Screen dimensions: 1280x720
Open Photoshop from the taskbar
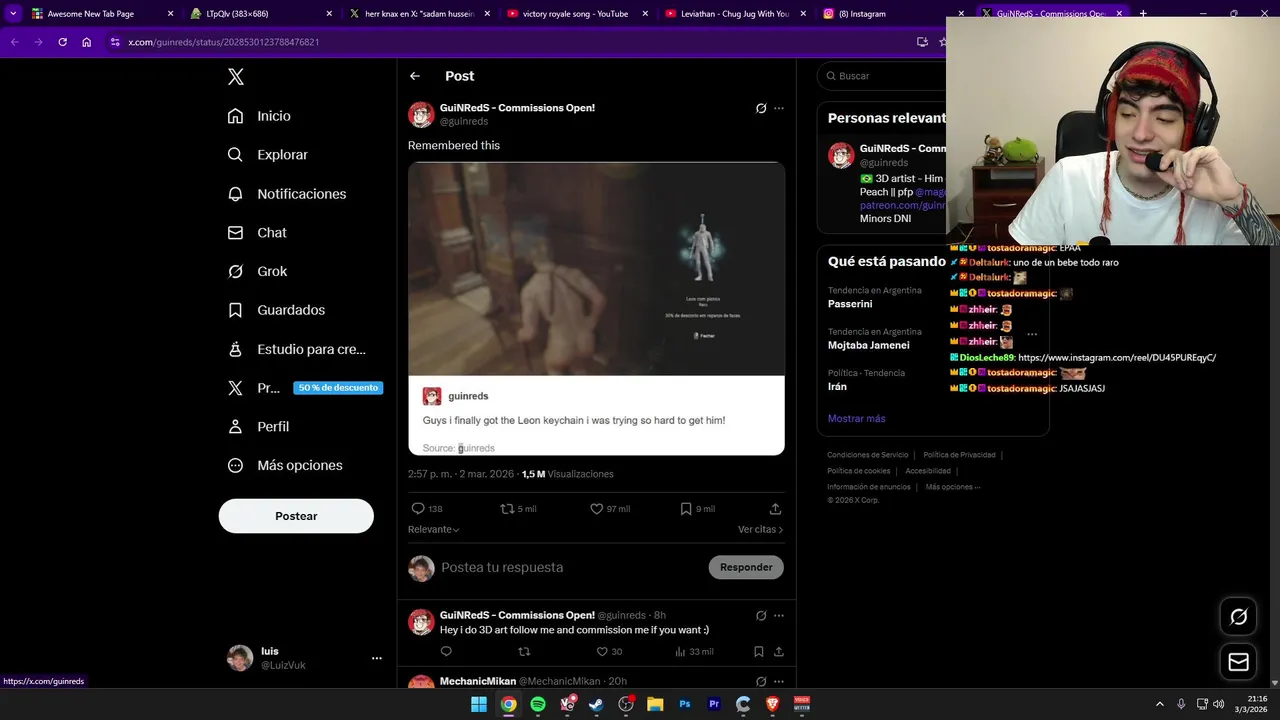tap(685, 704)
